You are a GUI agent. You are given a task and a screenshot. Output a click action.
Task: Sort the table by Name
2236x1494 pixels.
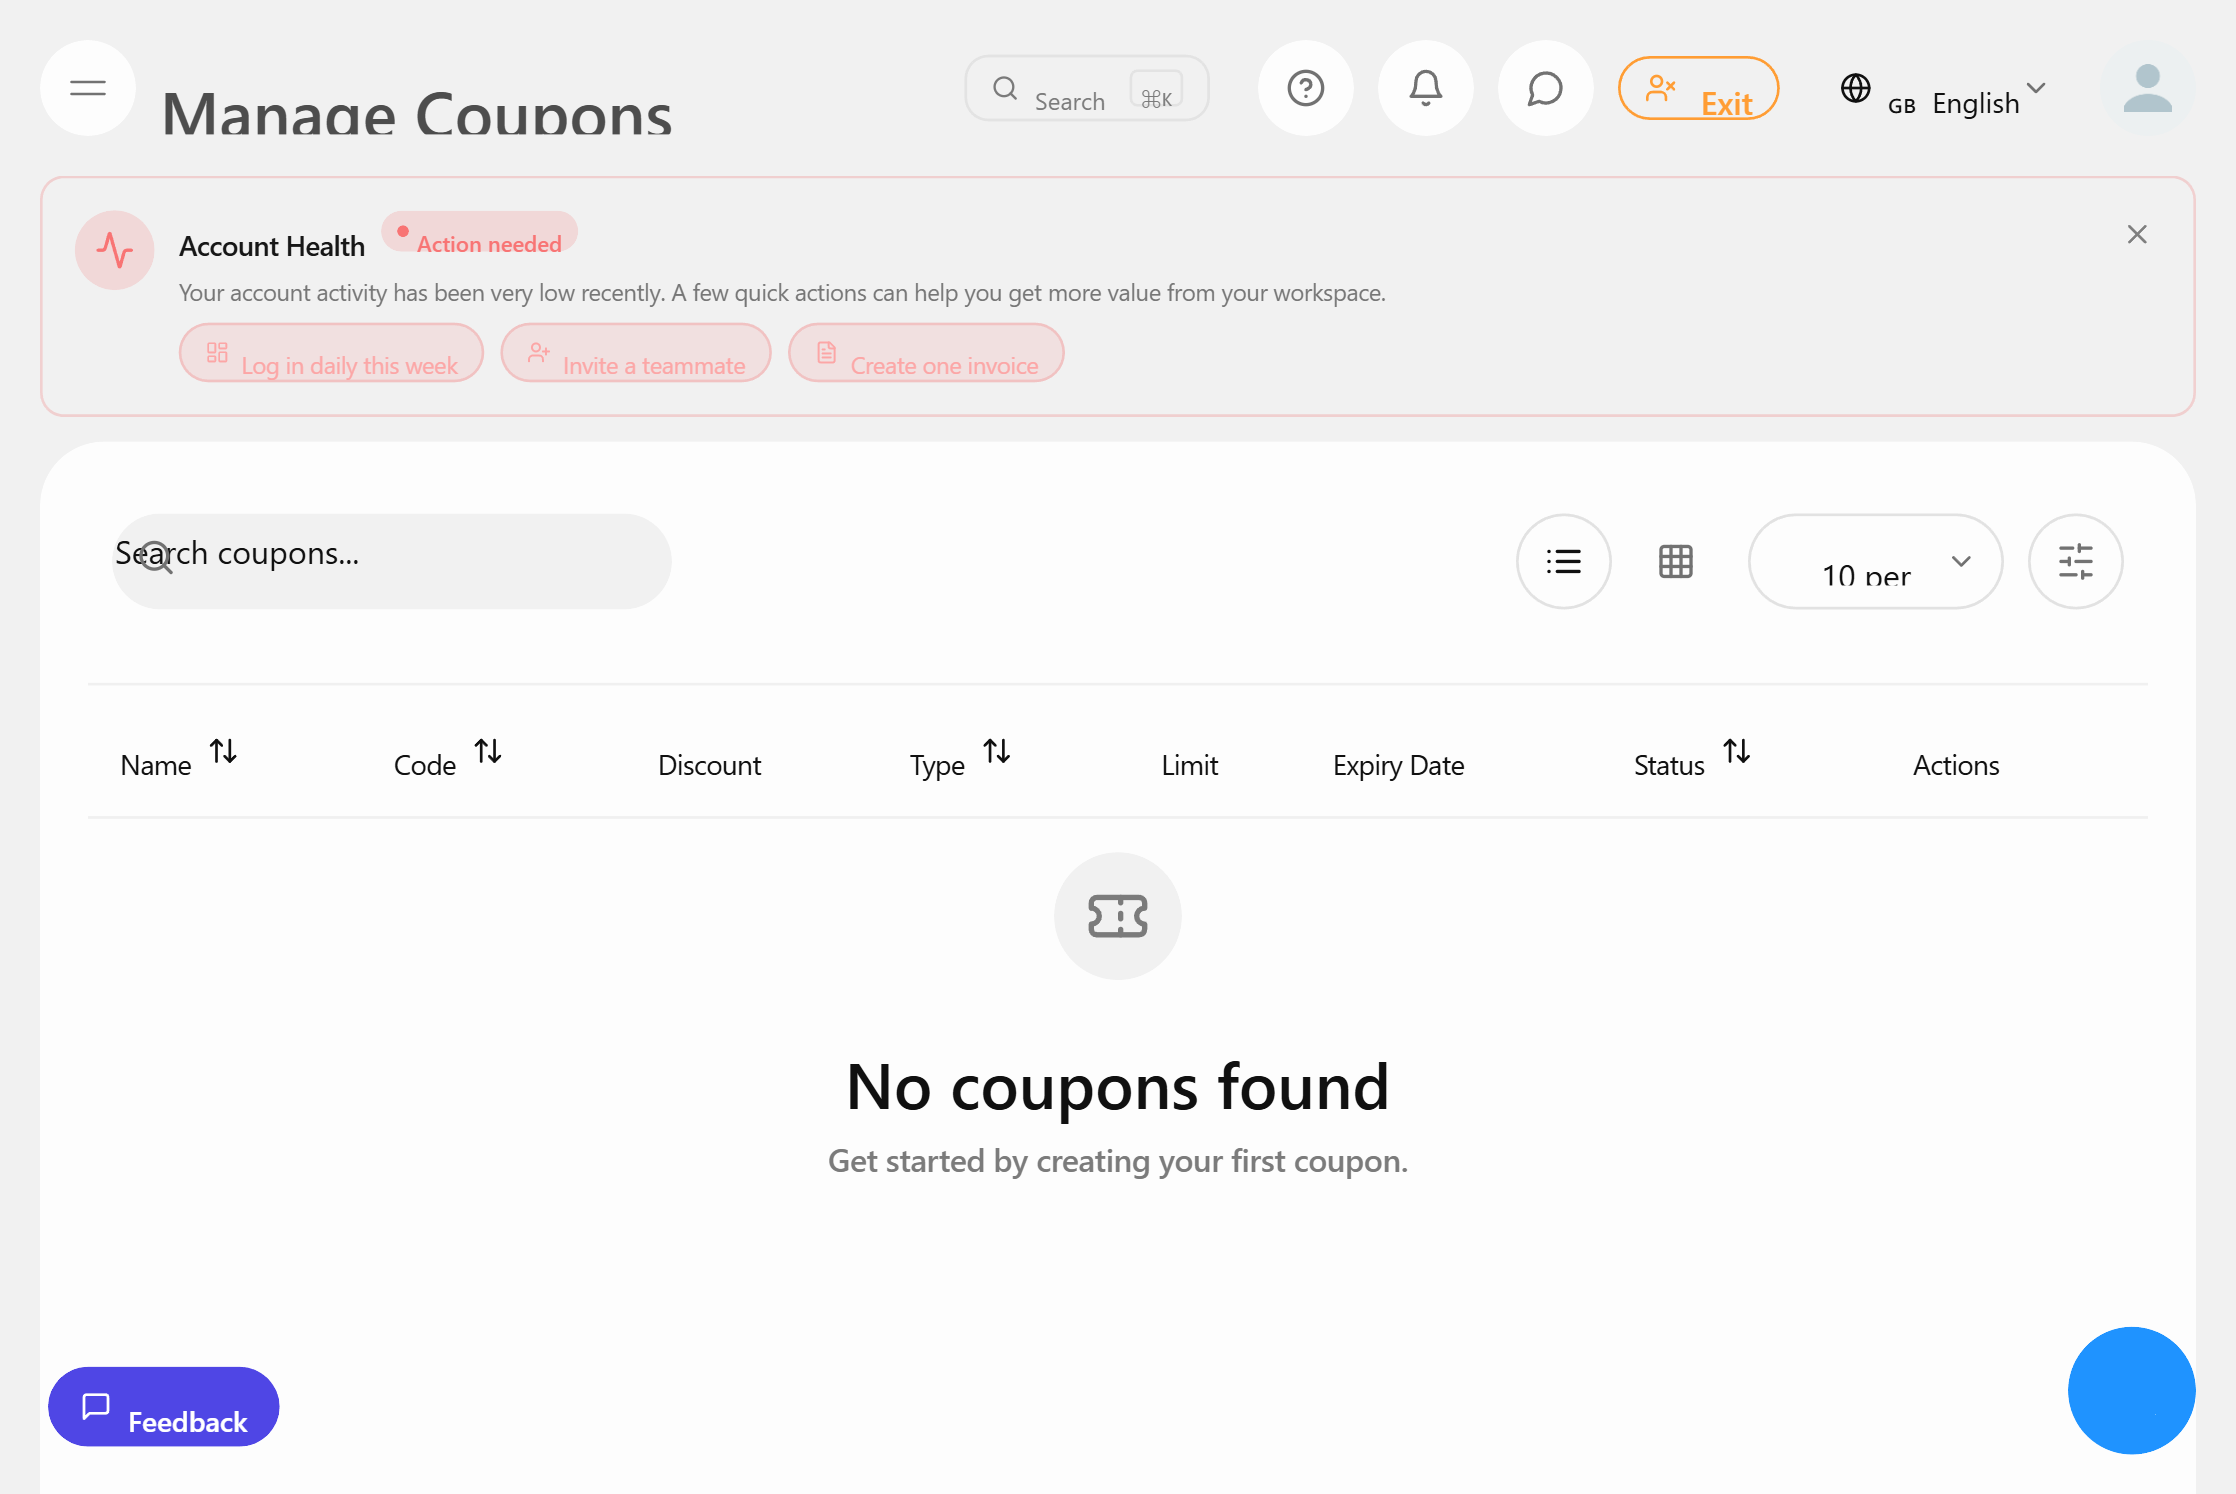tap(223, 751)
